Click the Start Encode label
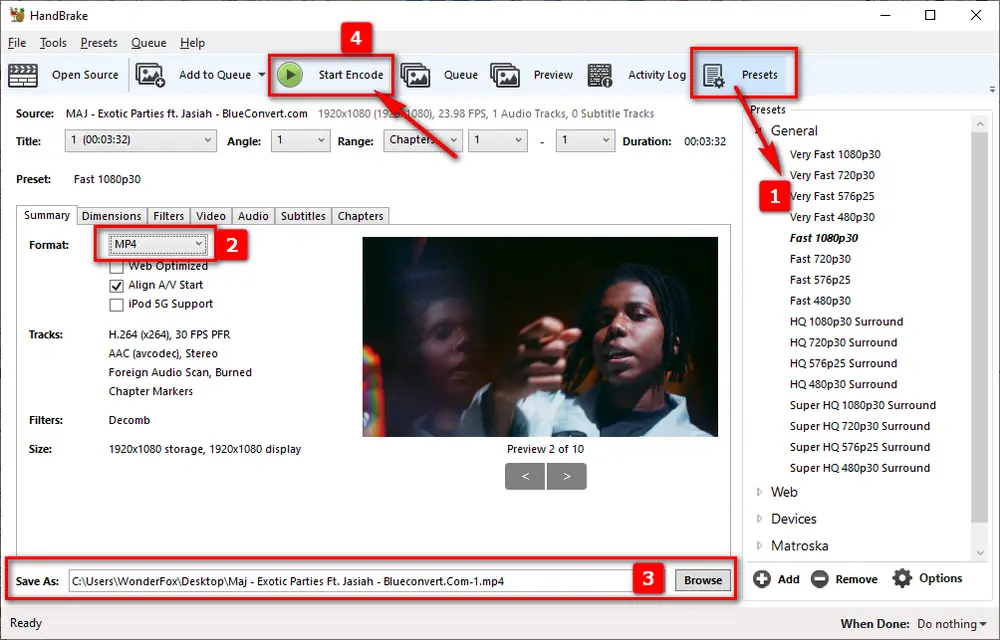This screenshot has width=1000, height=640. point(351,75)
